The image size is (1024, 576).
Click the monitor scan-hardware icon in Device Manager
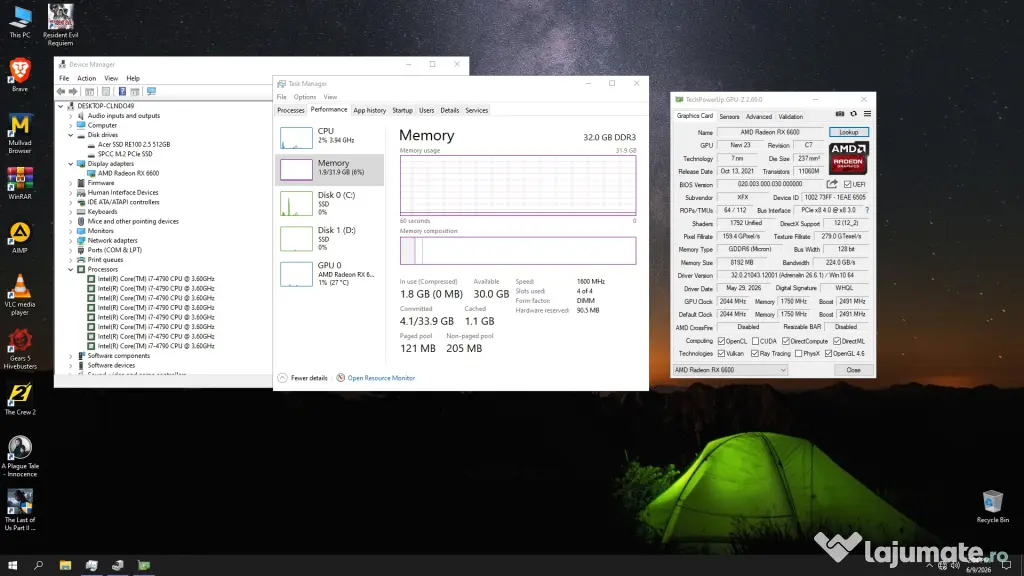(151, 91)
